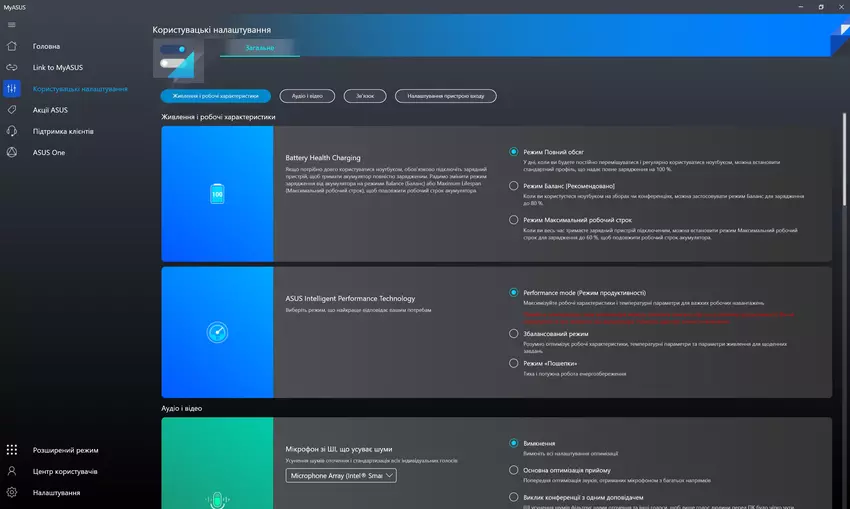Viewport: 850px width, 509px height.
Task: Click the Battery Health Charging battery tile
Action: pos(217,194)
